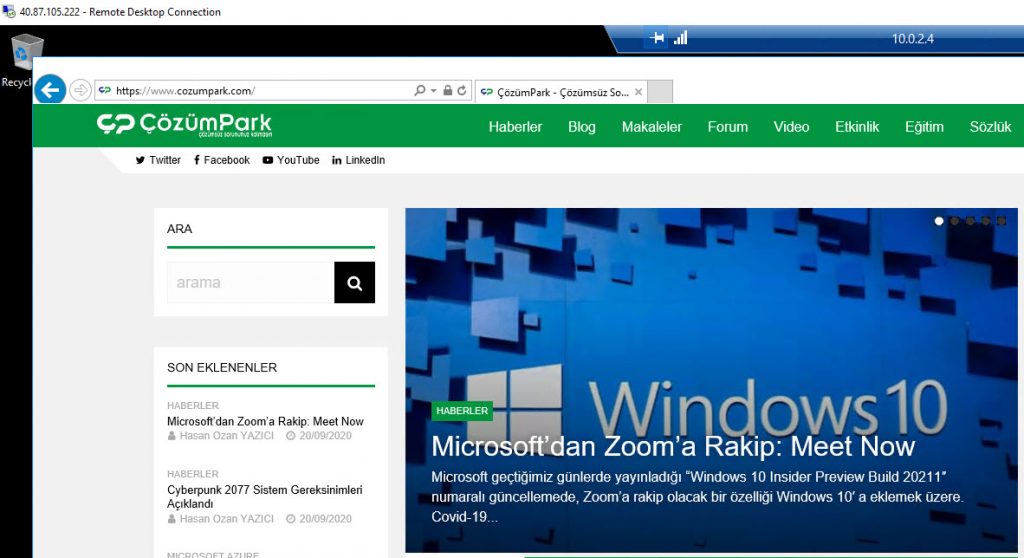The height and width of the screenshot is (558, 1024).
Task: Click the black search magnifier button
Action: click(x=355, y=282)
